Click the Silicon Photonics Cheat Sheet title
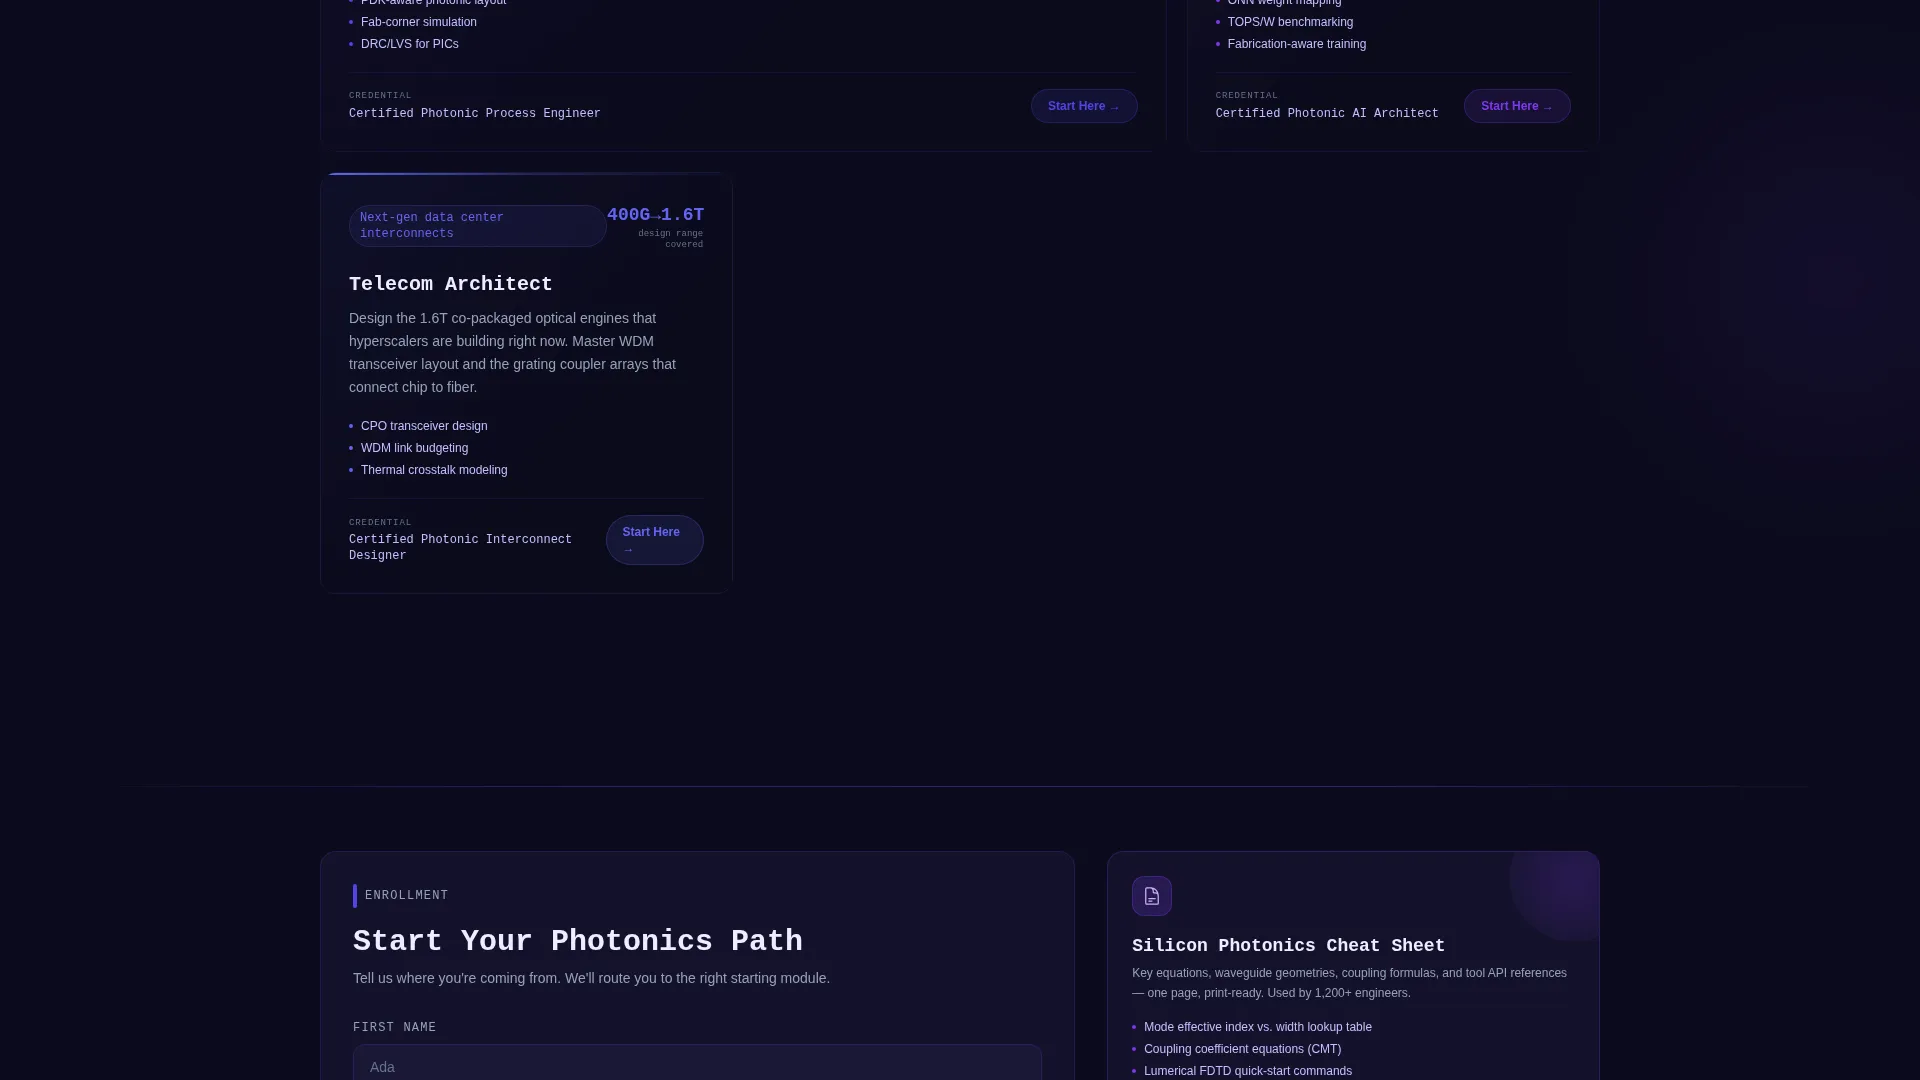The height and width of the screenshot is (1080, 1920). [x=1288, y=946]
